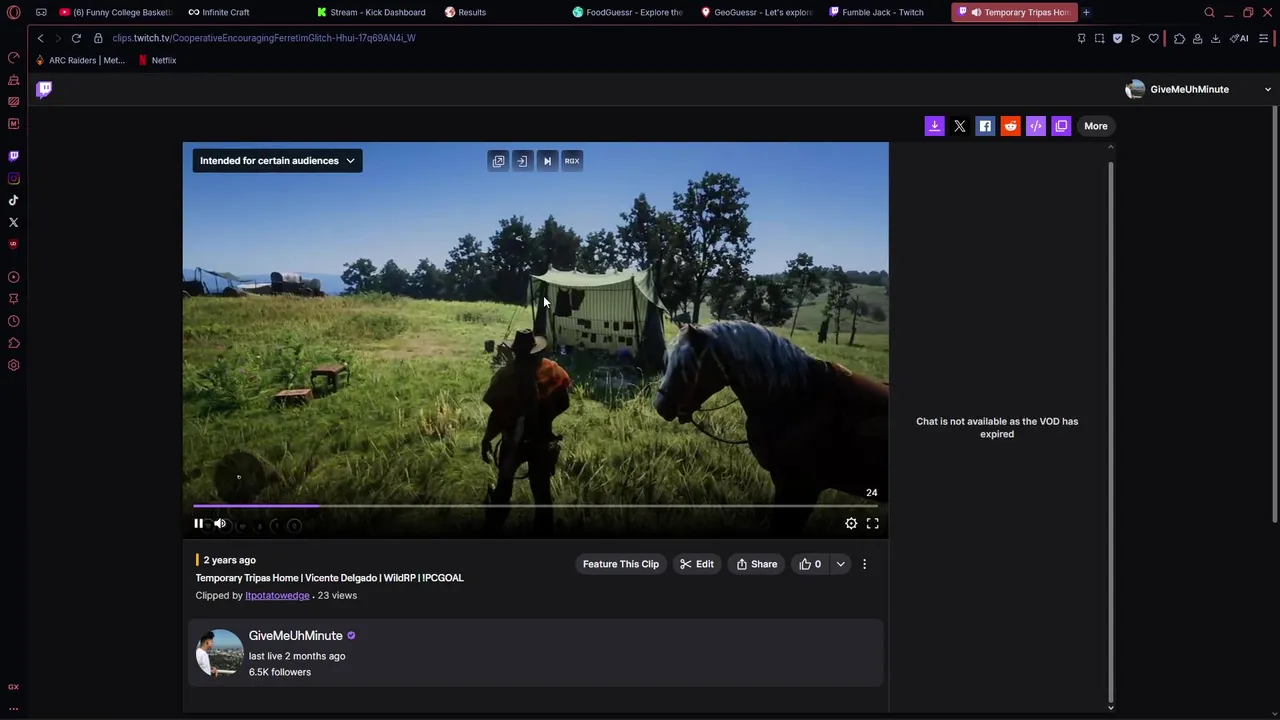Search tabs with magnifier icon
Screen dimensions: 1280x720
(1209, 12)
